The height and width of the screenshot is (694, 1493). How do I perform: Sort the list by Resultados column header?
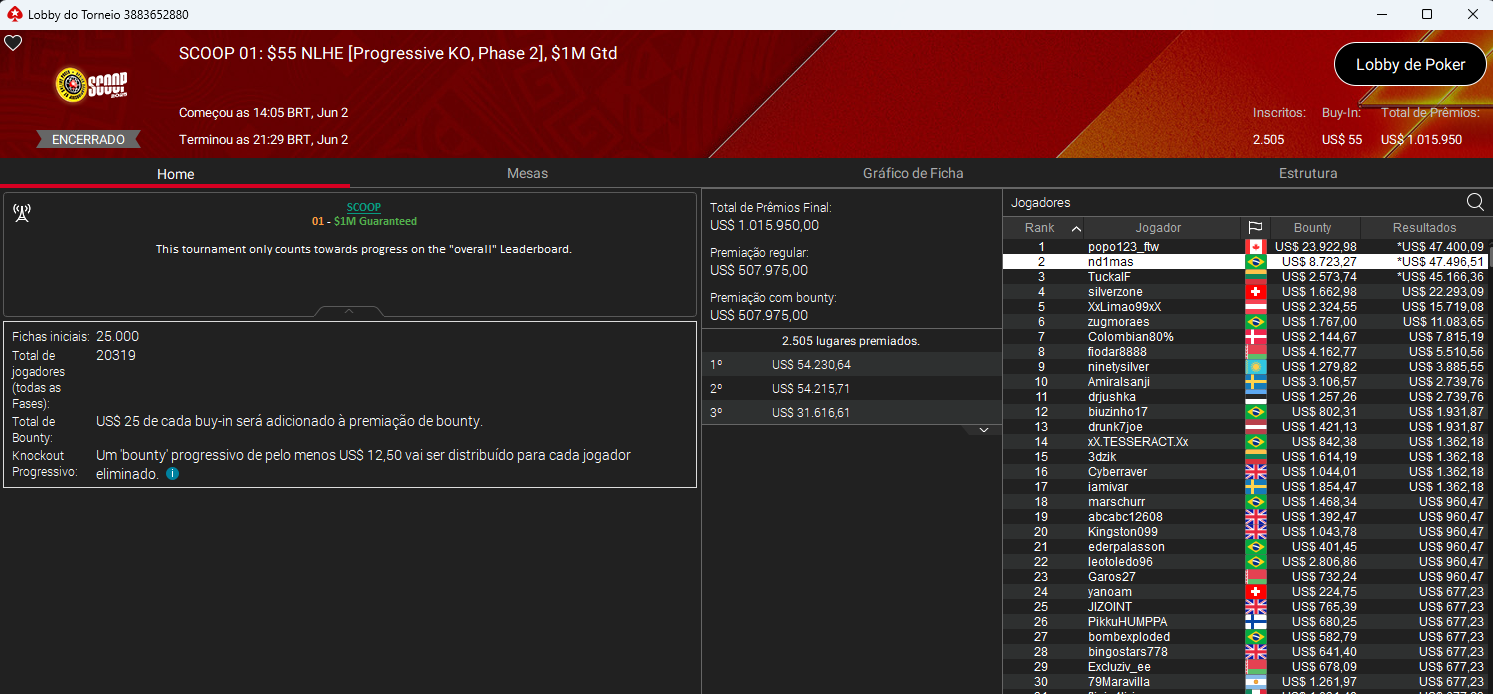[x=1424, y=228]
